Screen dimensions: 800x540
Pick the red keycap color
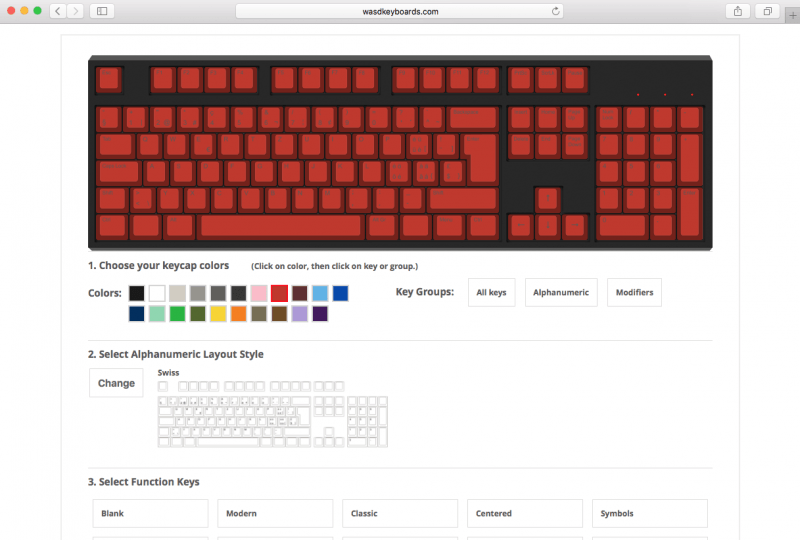pyautogui.click(x=279, y=293)
